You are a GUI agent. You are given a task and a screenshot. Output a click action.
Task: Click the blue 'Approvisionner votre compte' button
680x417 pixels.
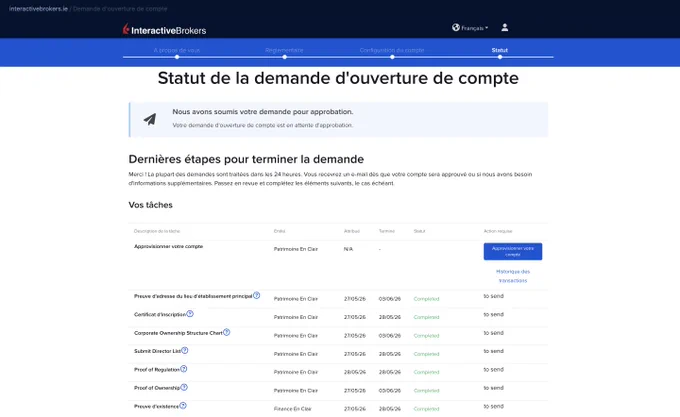tap(513, 251)
